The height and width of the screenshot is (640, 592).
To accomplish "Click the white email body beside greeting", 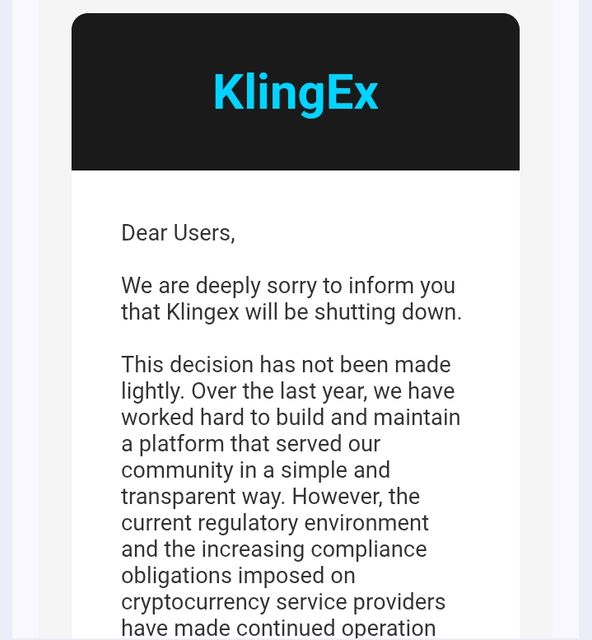I will pos(367,233).
